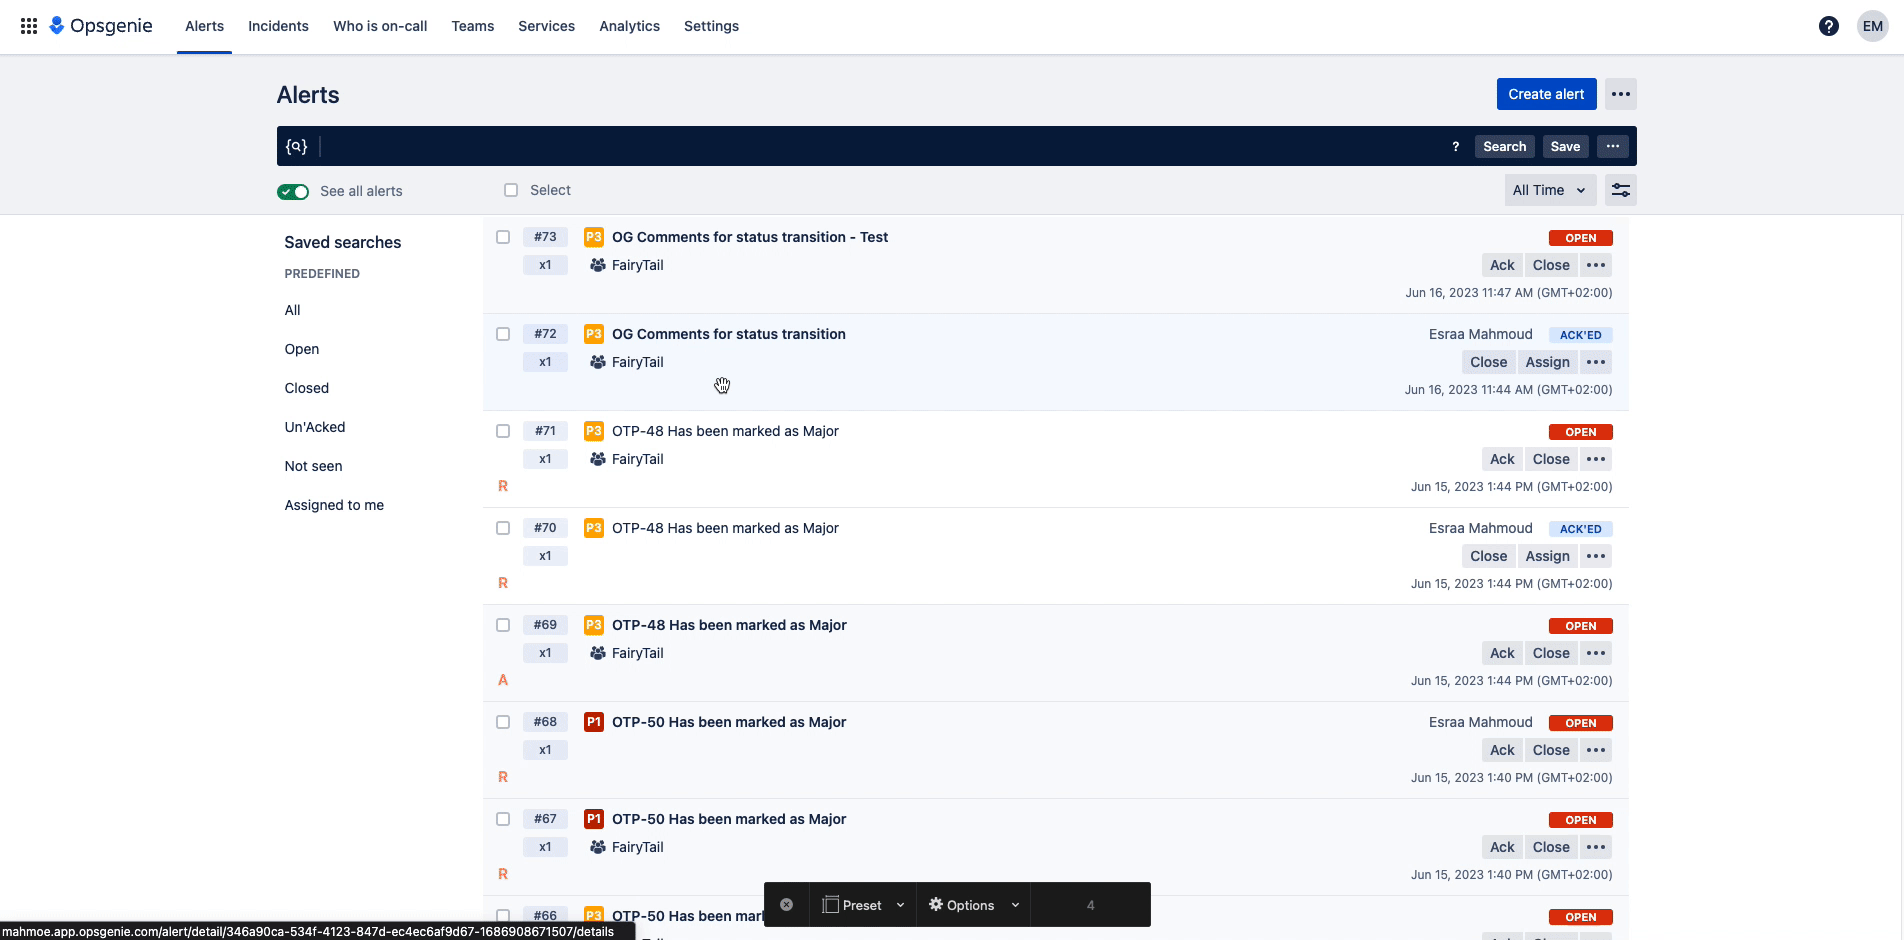Check the box for alert #73
1904x940 pixels.
(503, 237)
